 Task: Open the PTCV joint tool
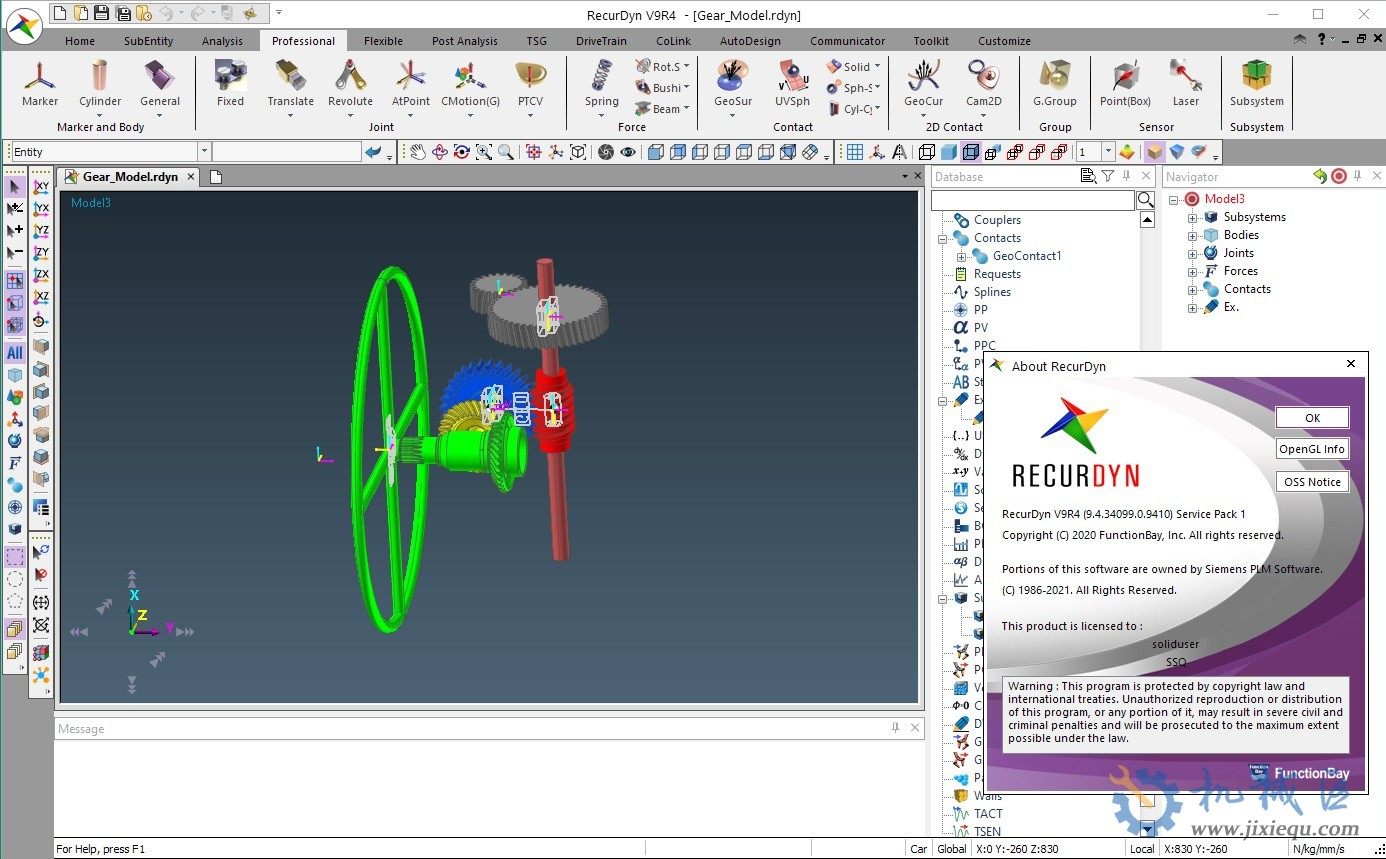pyautogui.click(x=531, y=87)
